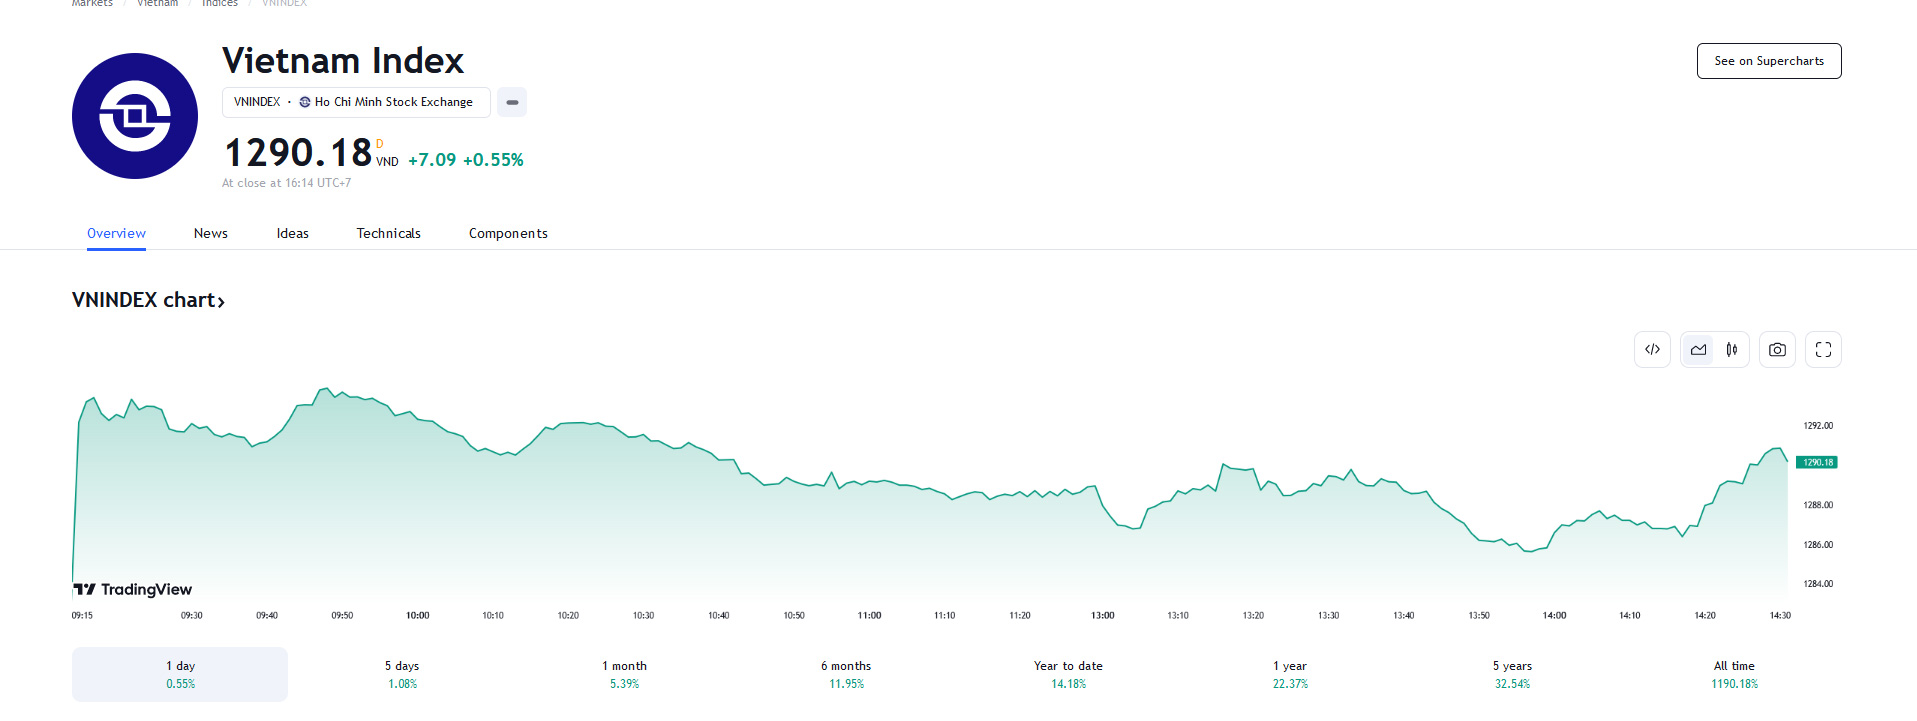Switch to candlestick chart style
The width and height of the screenshot is (1917, 721).
click(1732, 350)
